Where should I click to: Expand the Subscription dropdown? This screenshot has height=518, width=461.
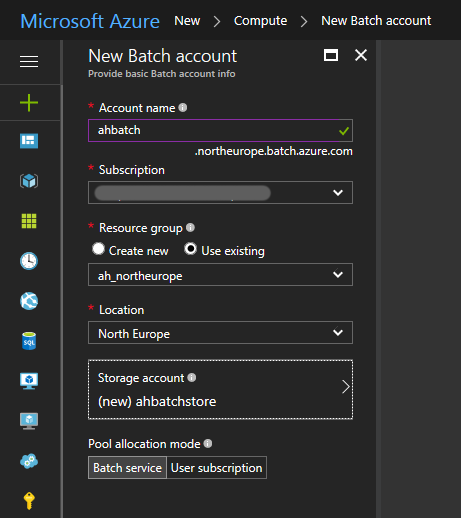(220, 192)
